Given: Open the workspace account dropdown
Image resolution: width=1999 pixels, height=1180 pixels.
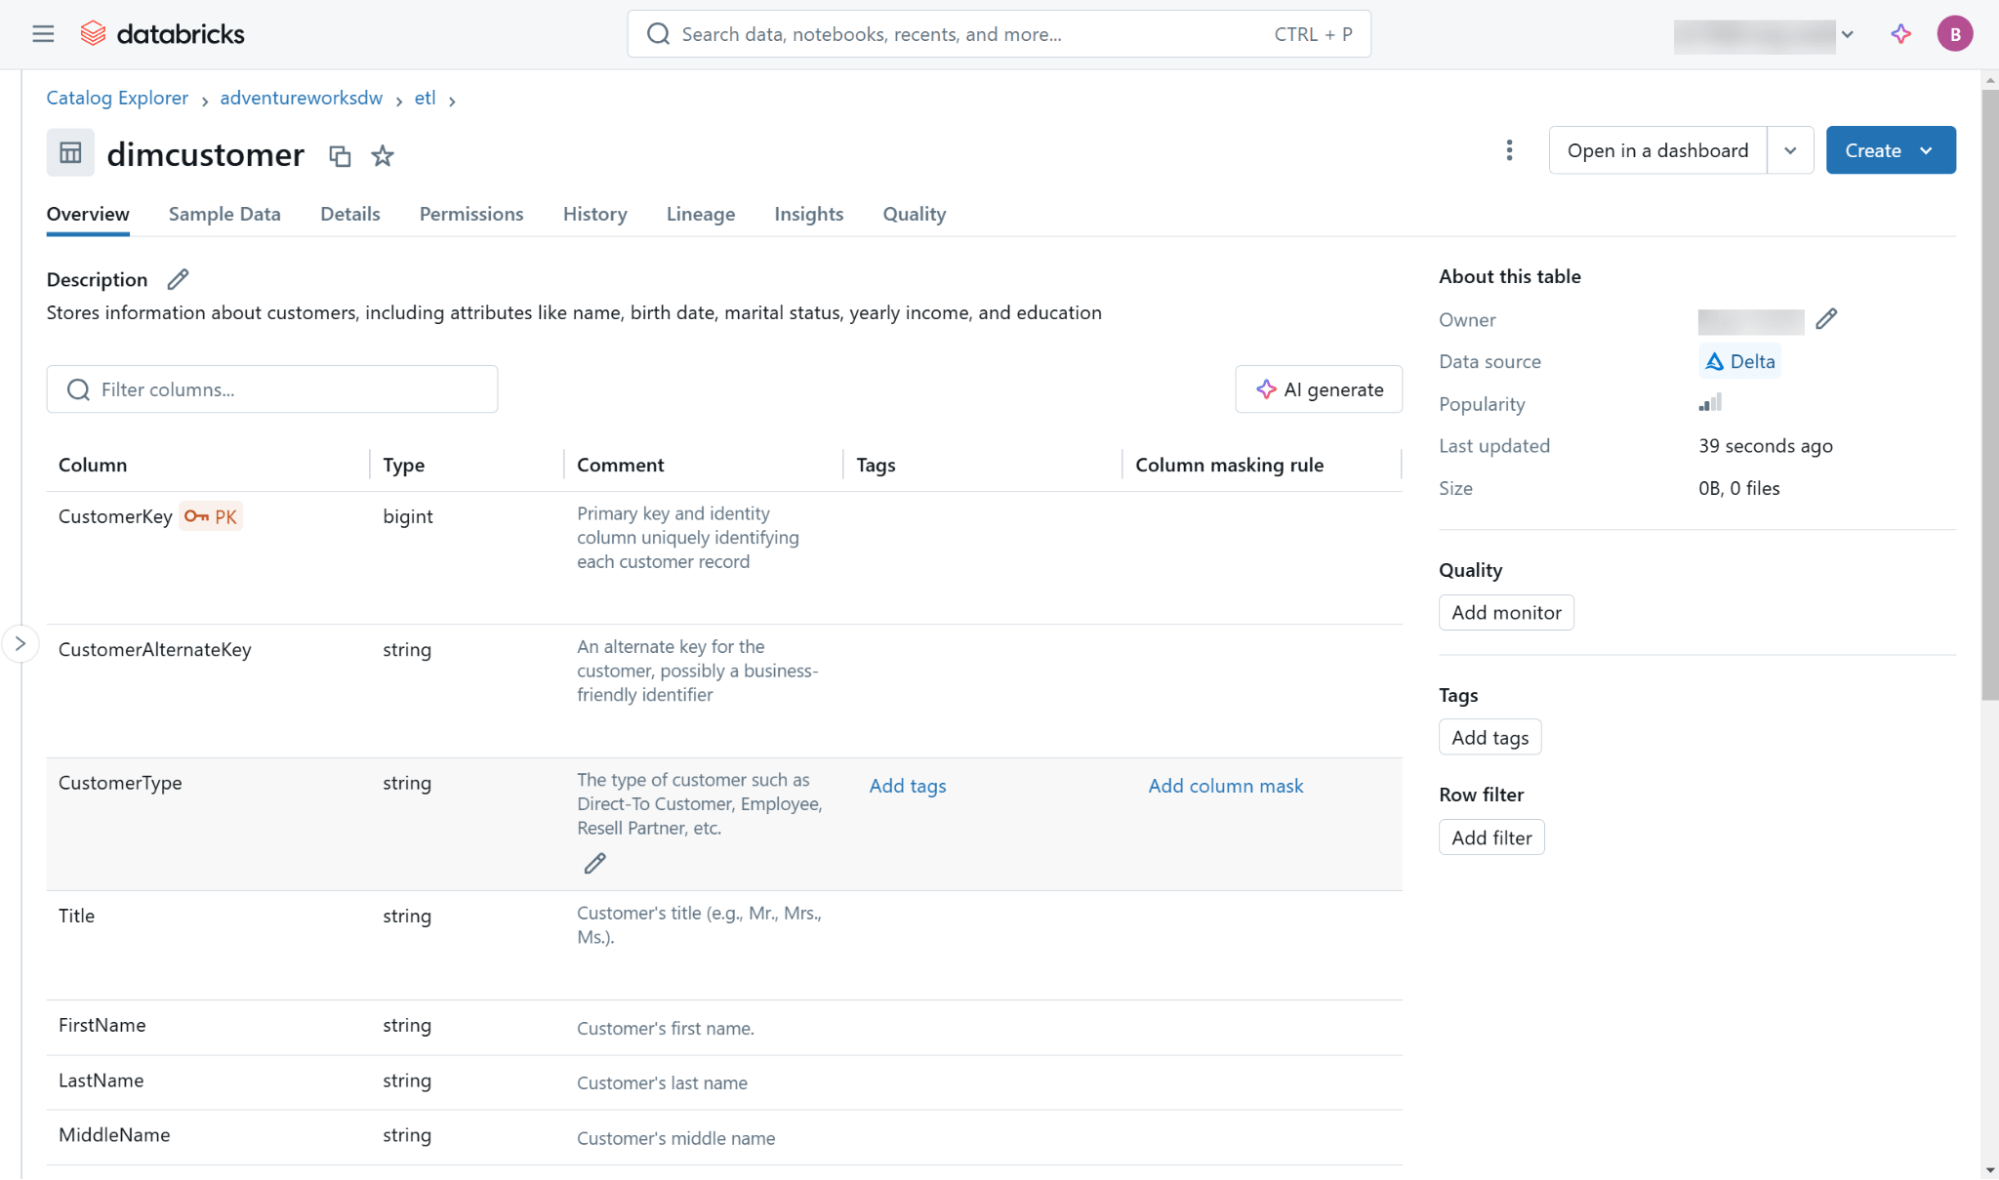Looking at the screenshot, I should [x=1845, y=34].
